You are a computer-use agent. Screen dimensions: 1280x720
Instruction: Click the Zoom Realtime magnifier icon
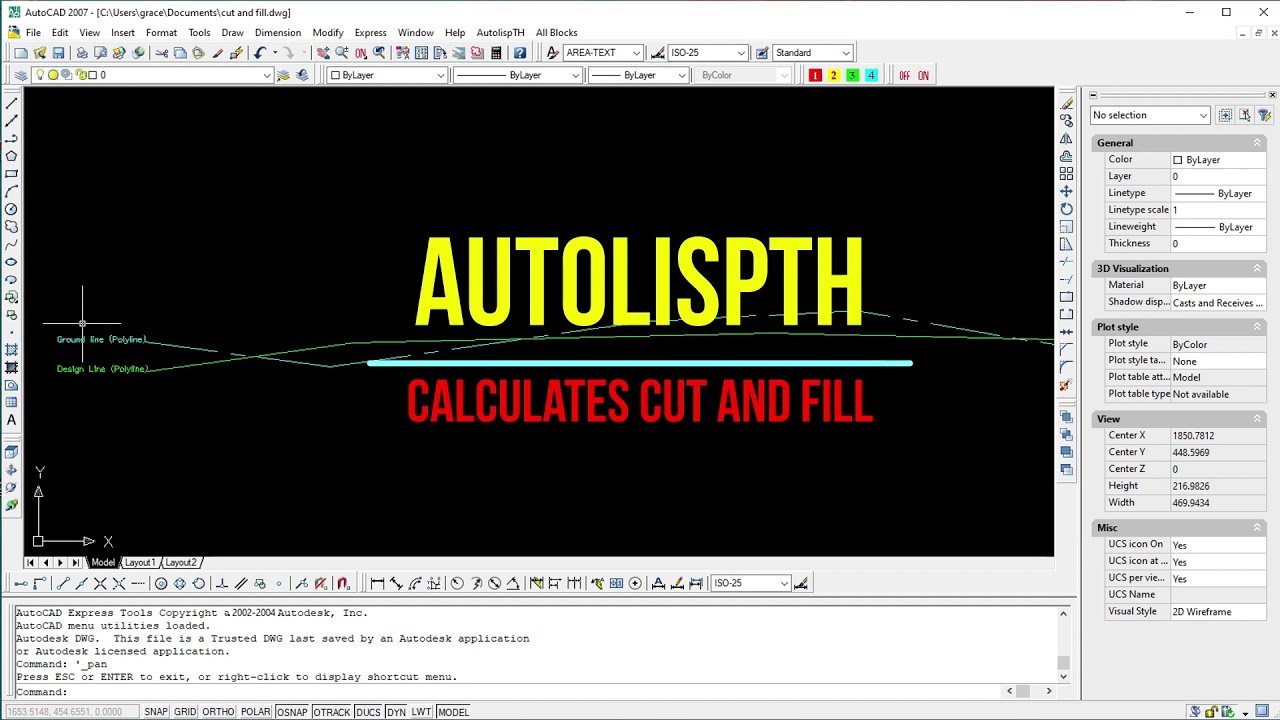342,53
